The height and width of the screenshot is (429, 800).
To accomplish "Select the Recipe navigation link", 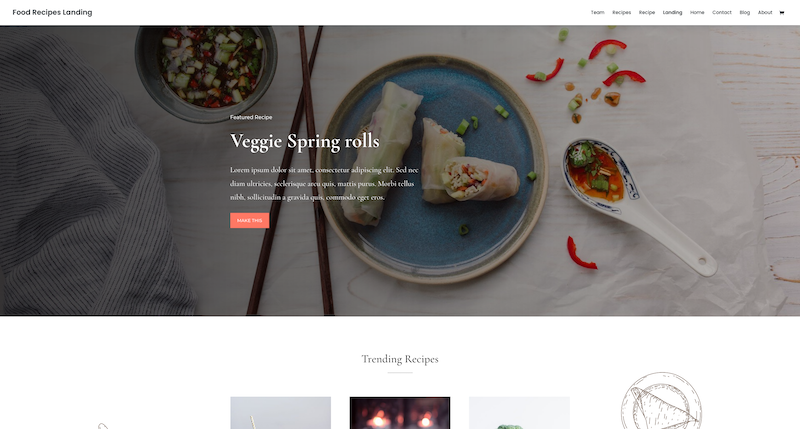I will pos(647,12).
